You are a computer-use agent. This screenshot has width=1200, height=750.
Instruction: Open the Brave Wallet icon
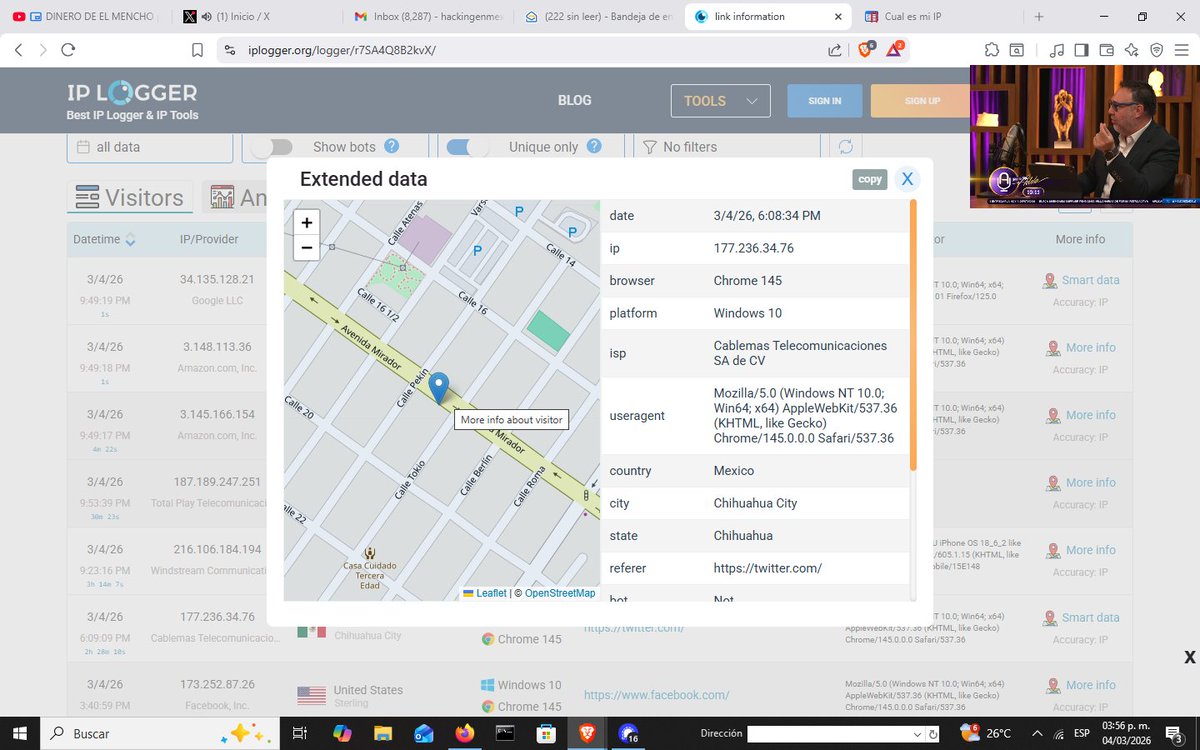(1106, 49)
